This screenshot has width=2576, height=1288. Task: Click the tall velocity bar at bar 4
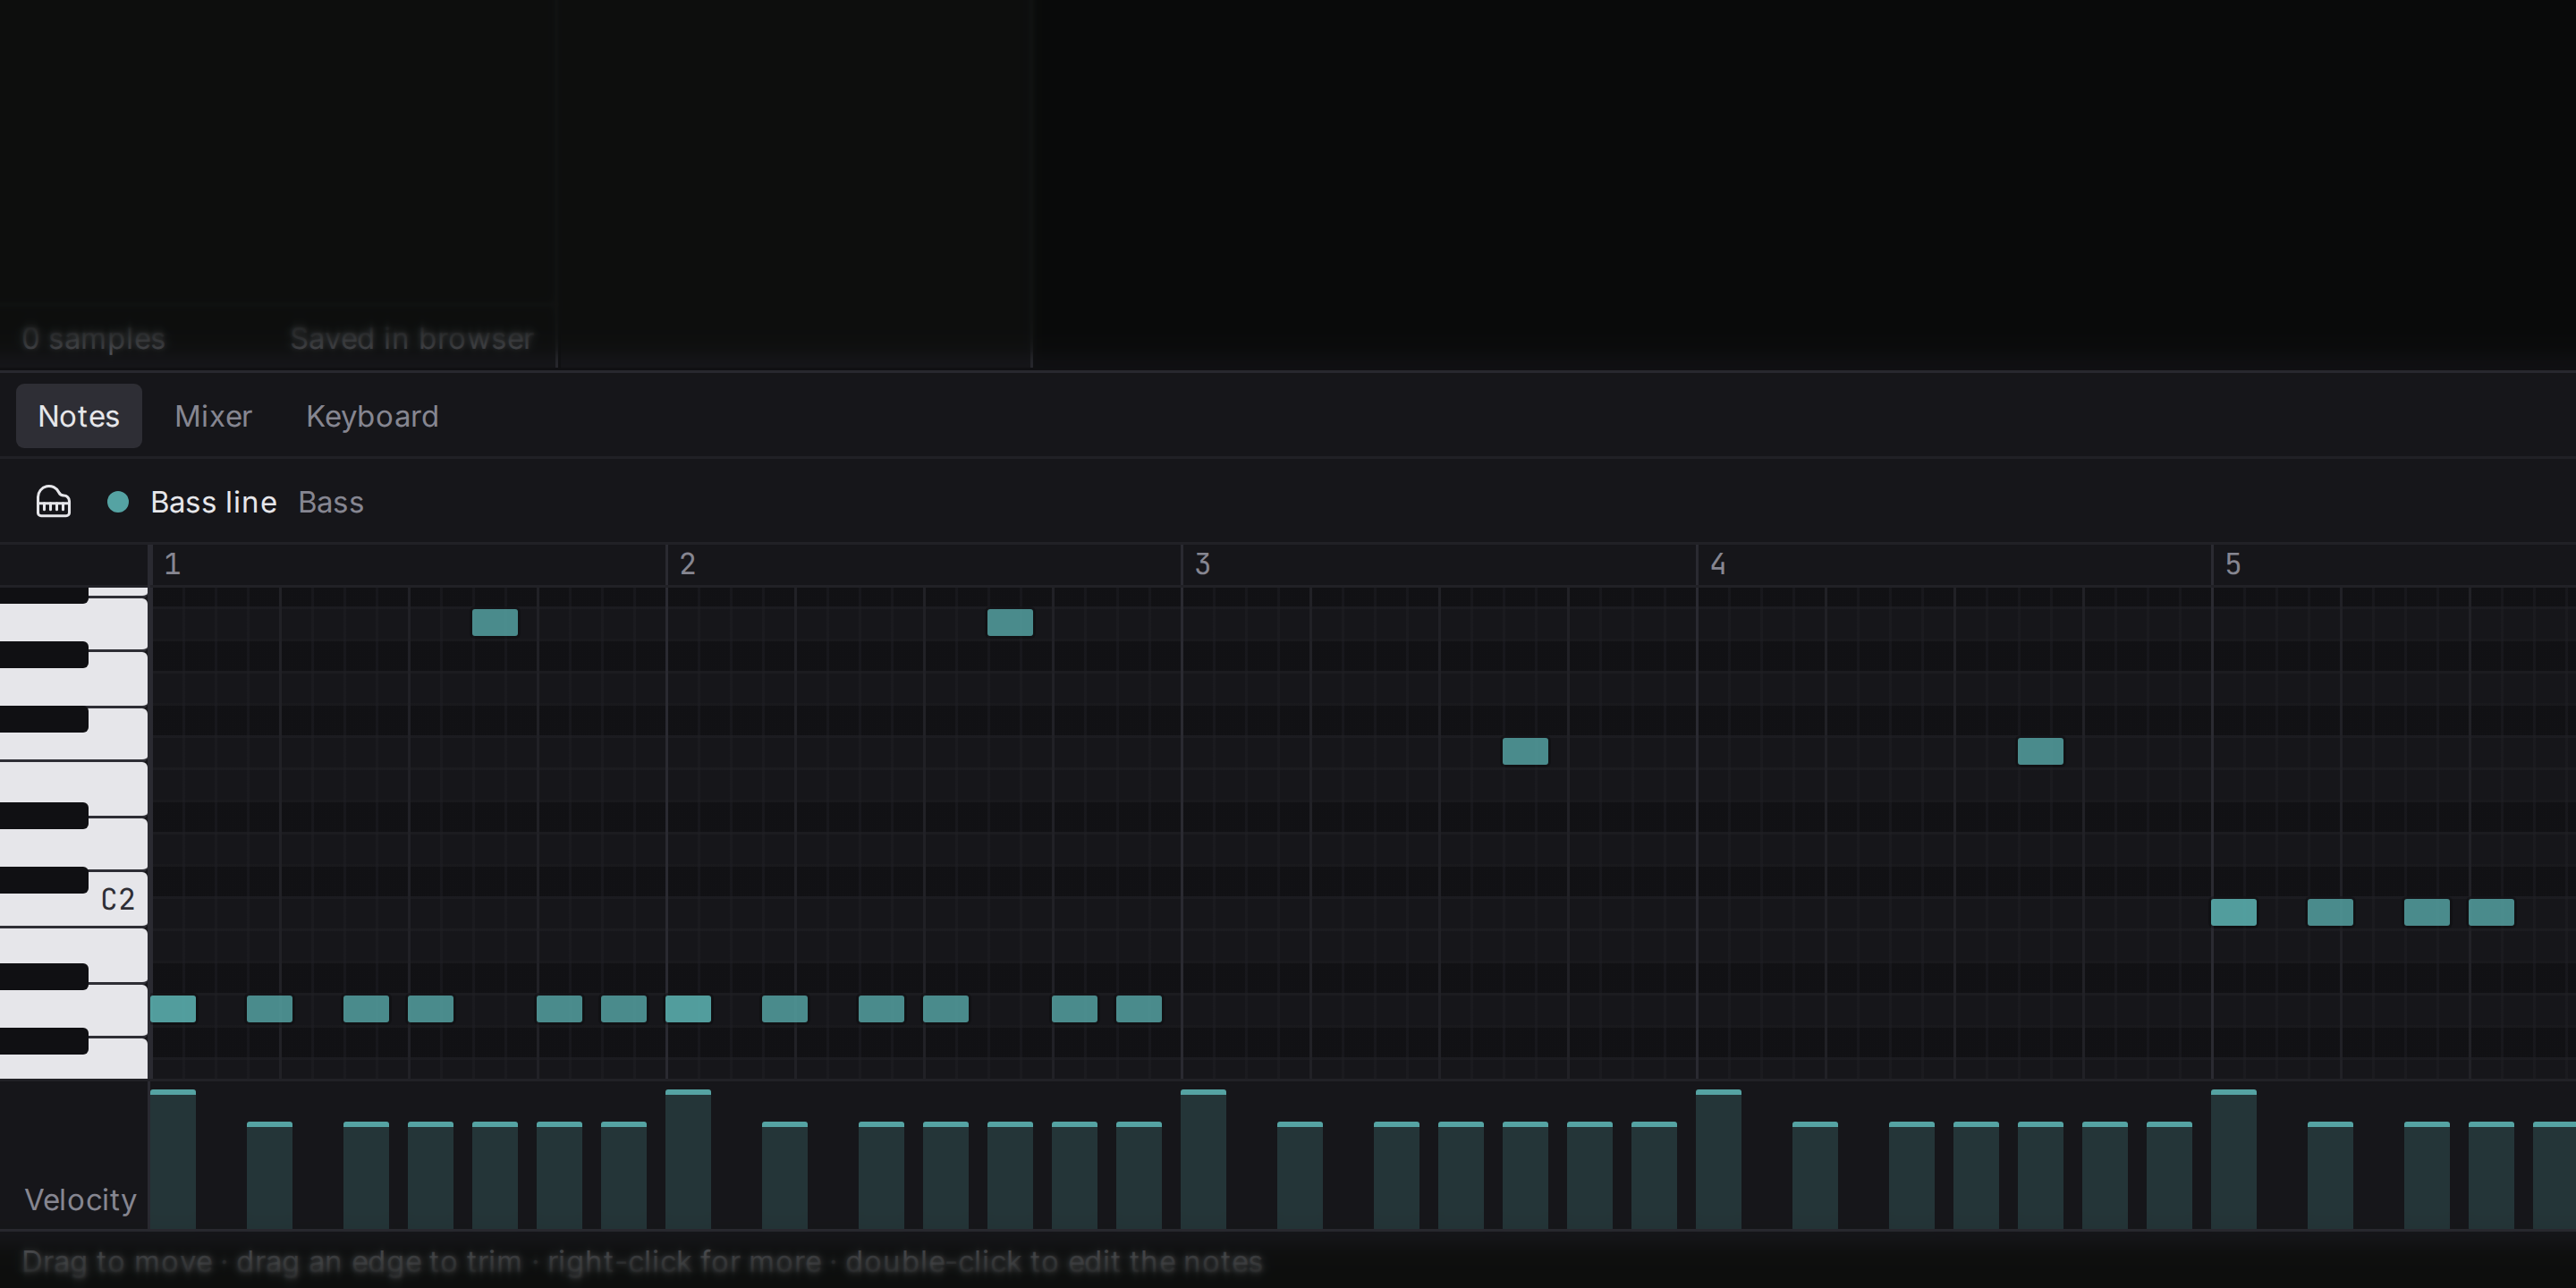(1718, 1159)
